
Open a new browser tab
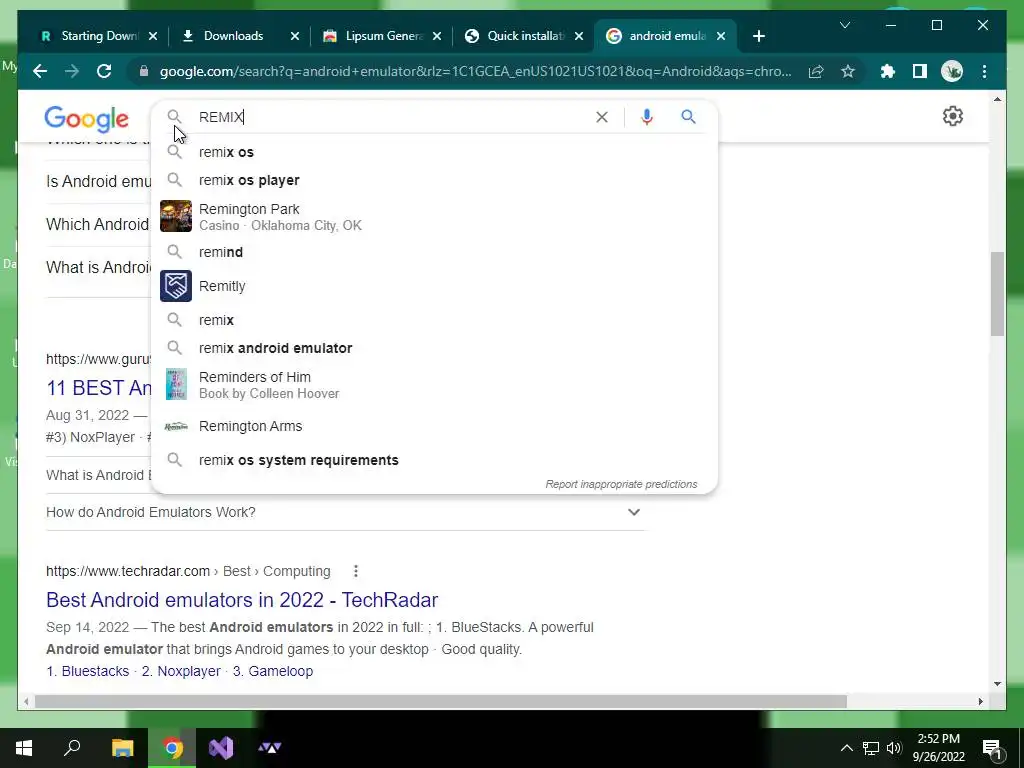coord(758,36)
